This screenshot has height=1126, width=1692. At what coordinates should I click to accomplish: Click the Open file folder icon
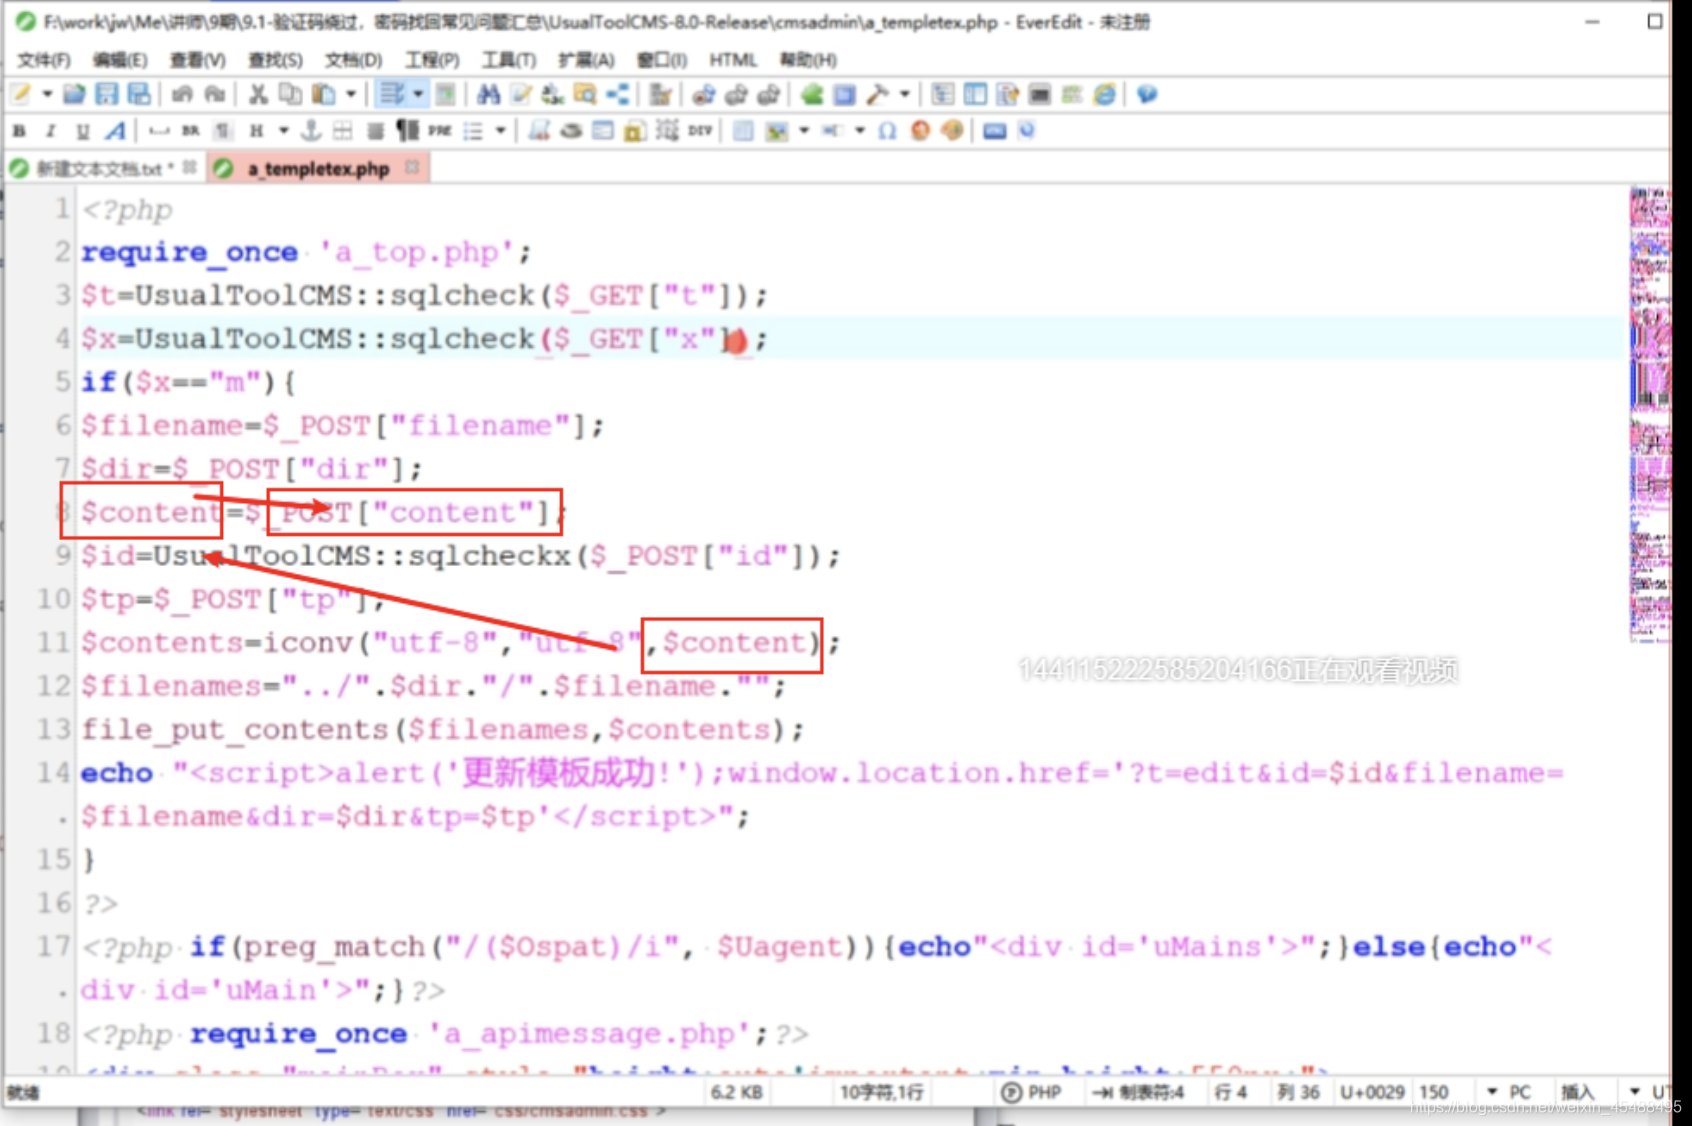click(74, 94)
